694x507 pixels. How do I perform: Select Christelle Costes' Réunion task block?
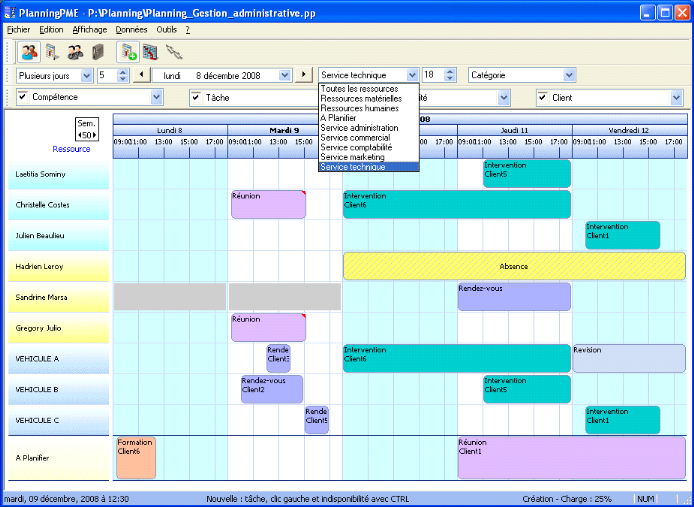point(268,205)
